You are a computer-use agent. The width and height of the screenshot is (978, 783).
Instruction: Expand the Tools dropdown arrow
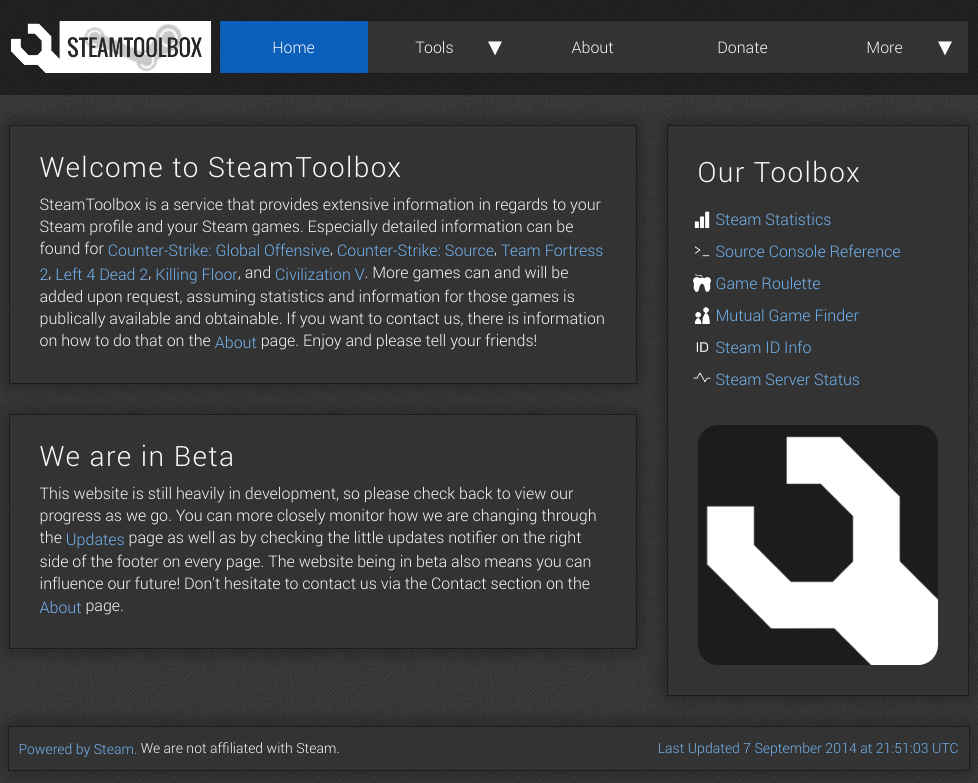coord(495,48)
